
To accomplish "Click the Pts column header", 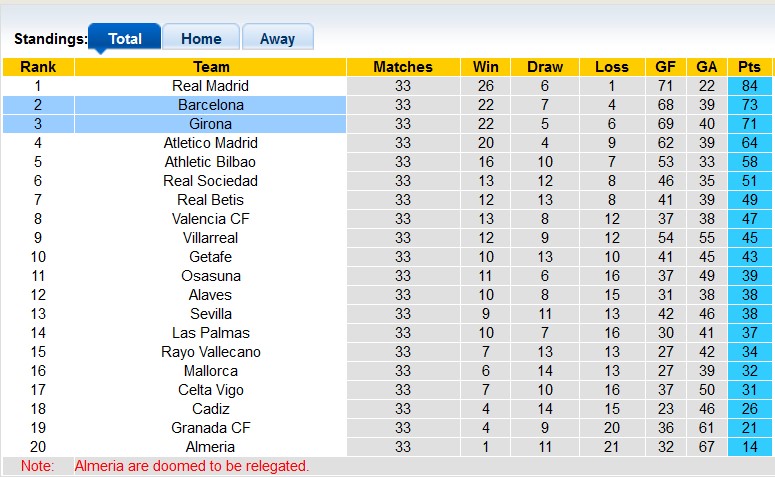I will click(x=749, y=67).
